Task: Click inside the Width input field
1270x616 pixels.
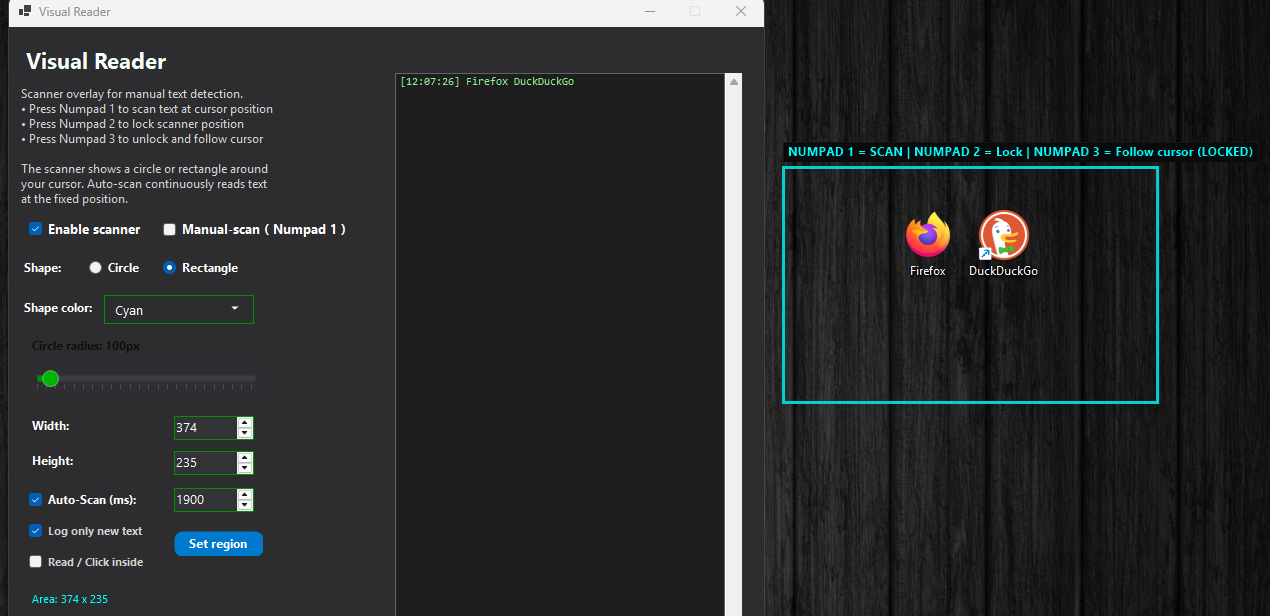Action: pyautogui.click(x=205, y=427)
